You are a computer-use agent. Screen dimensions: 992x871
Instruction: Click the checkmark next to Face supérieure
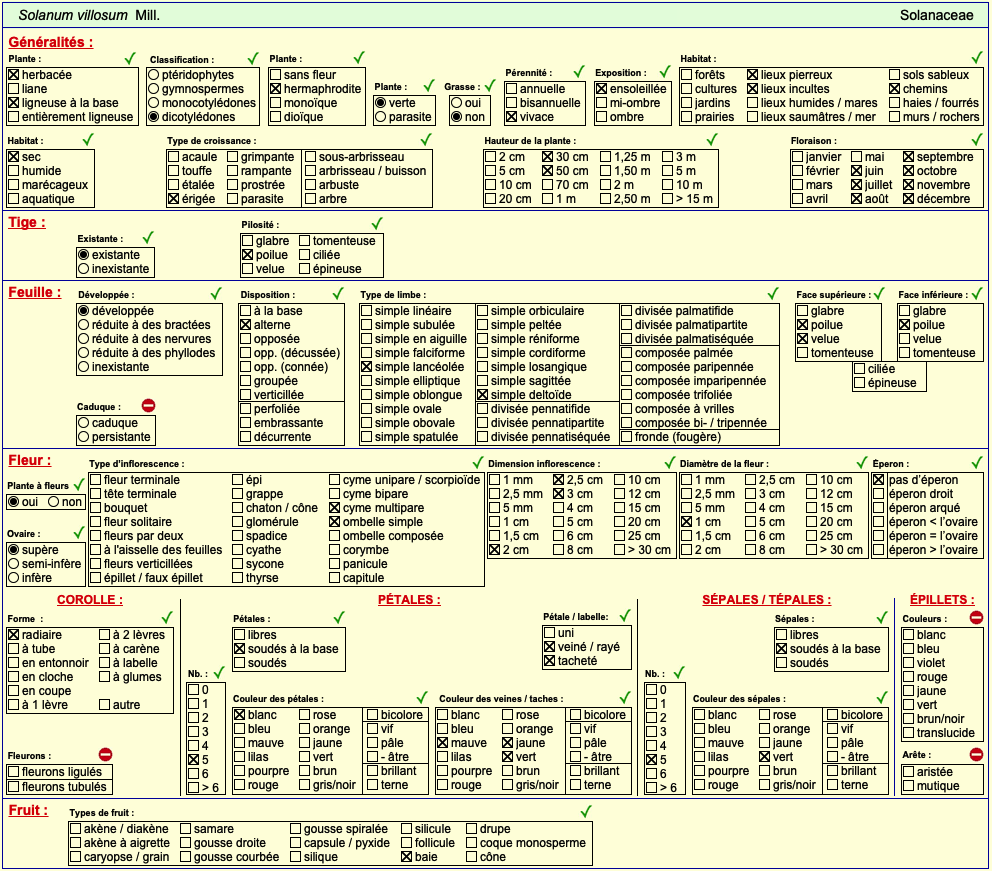pyautogui.click(x=878, y=293)
